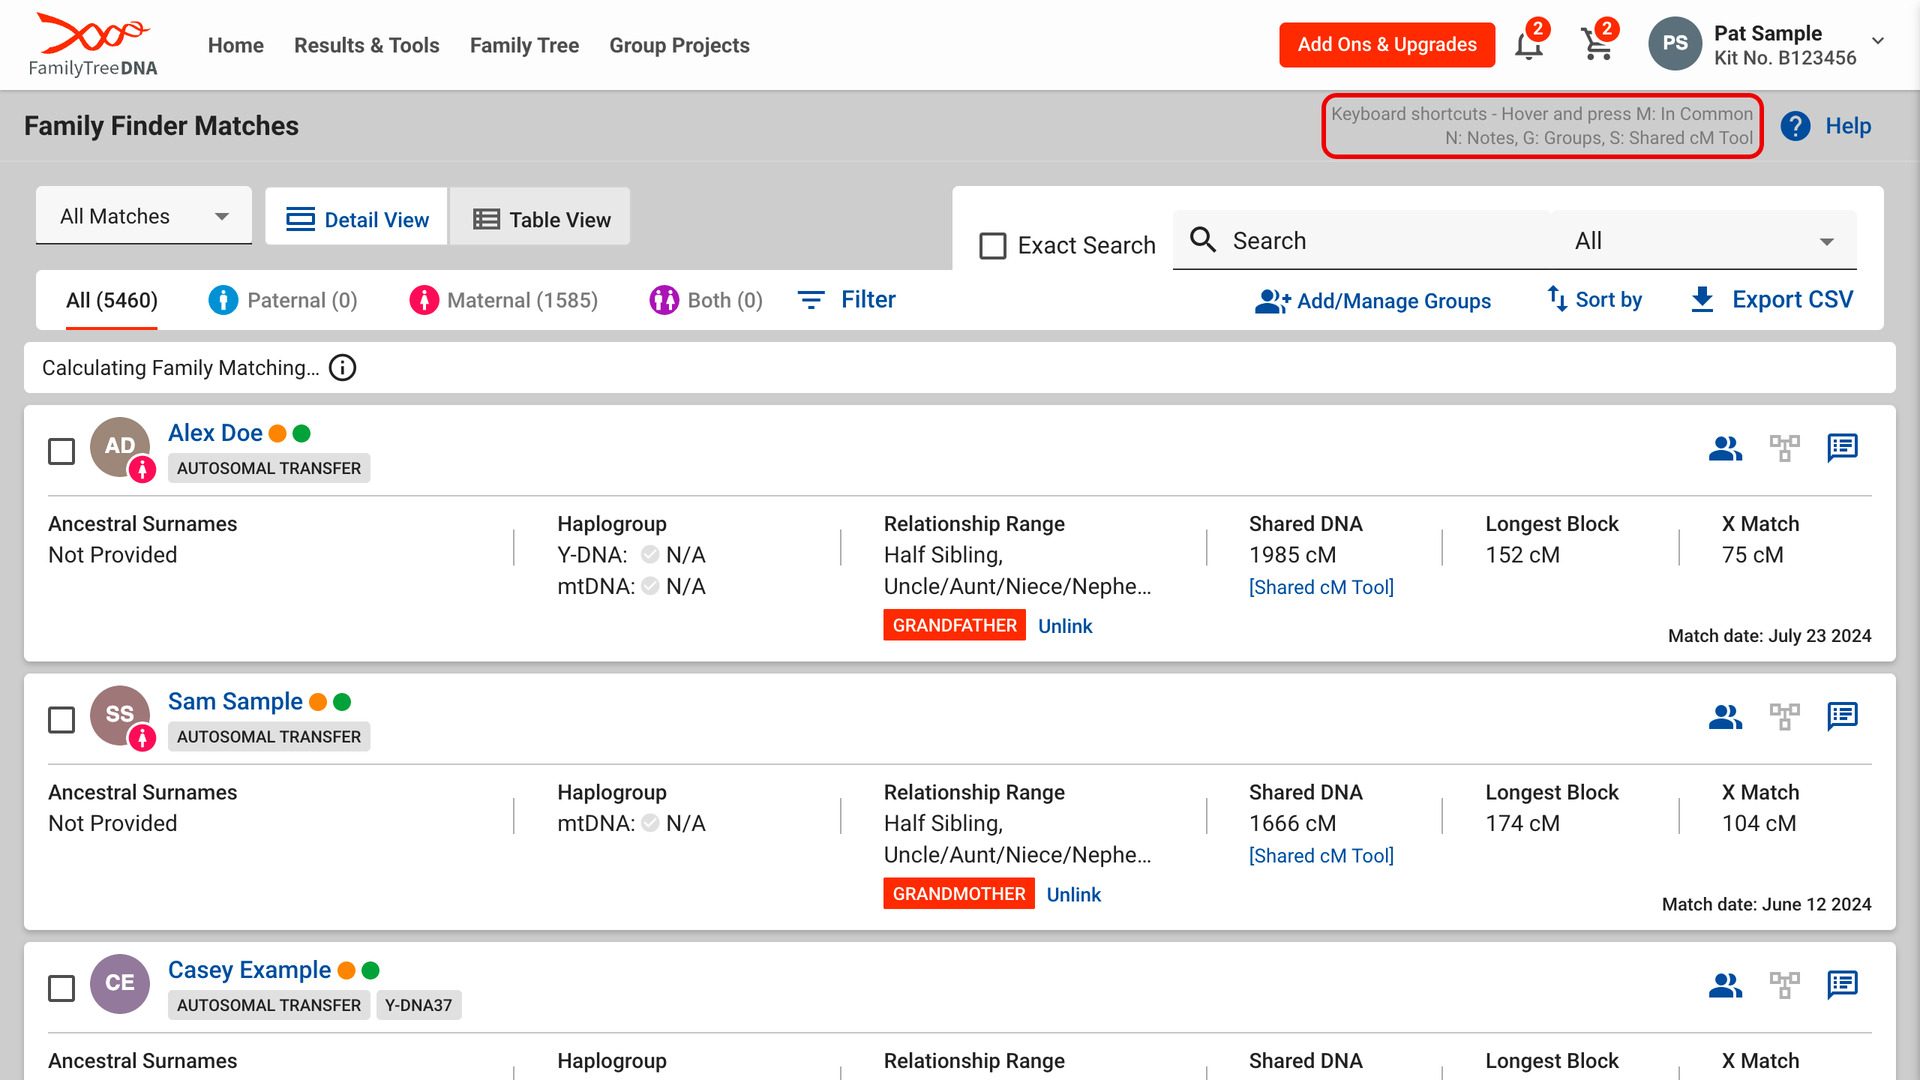Viewport: 1920px width, 1080px height.
Task: Select Alex Doe's match checkbox
Action: (62, 451)
